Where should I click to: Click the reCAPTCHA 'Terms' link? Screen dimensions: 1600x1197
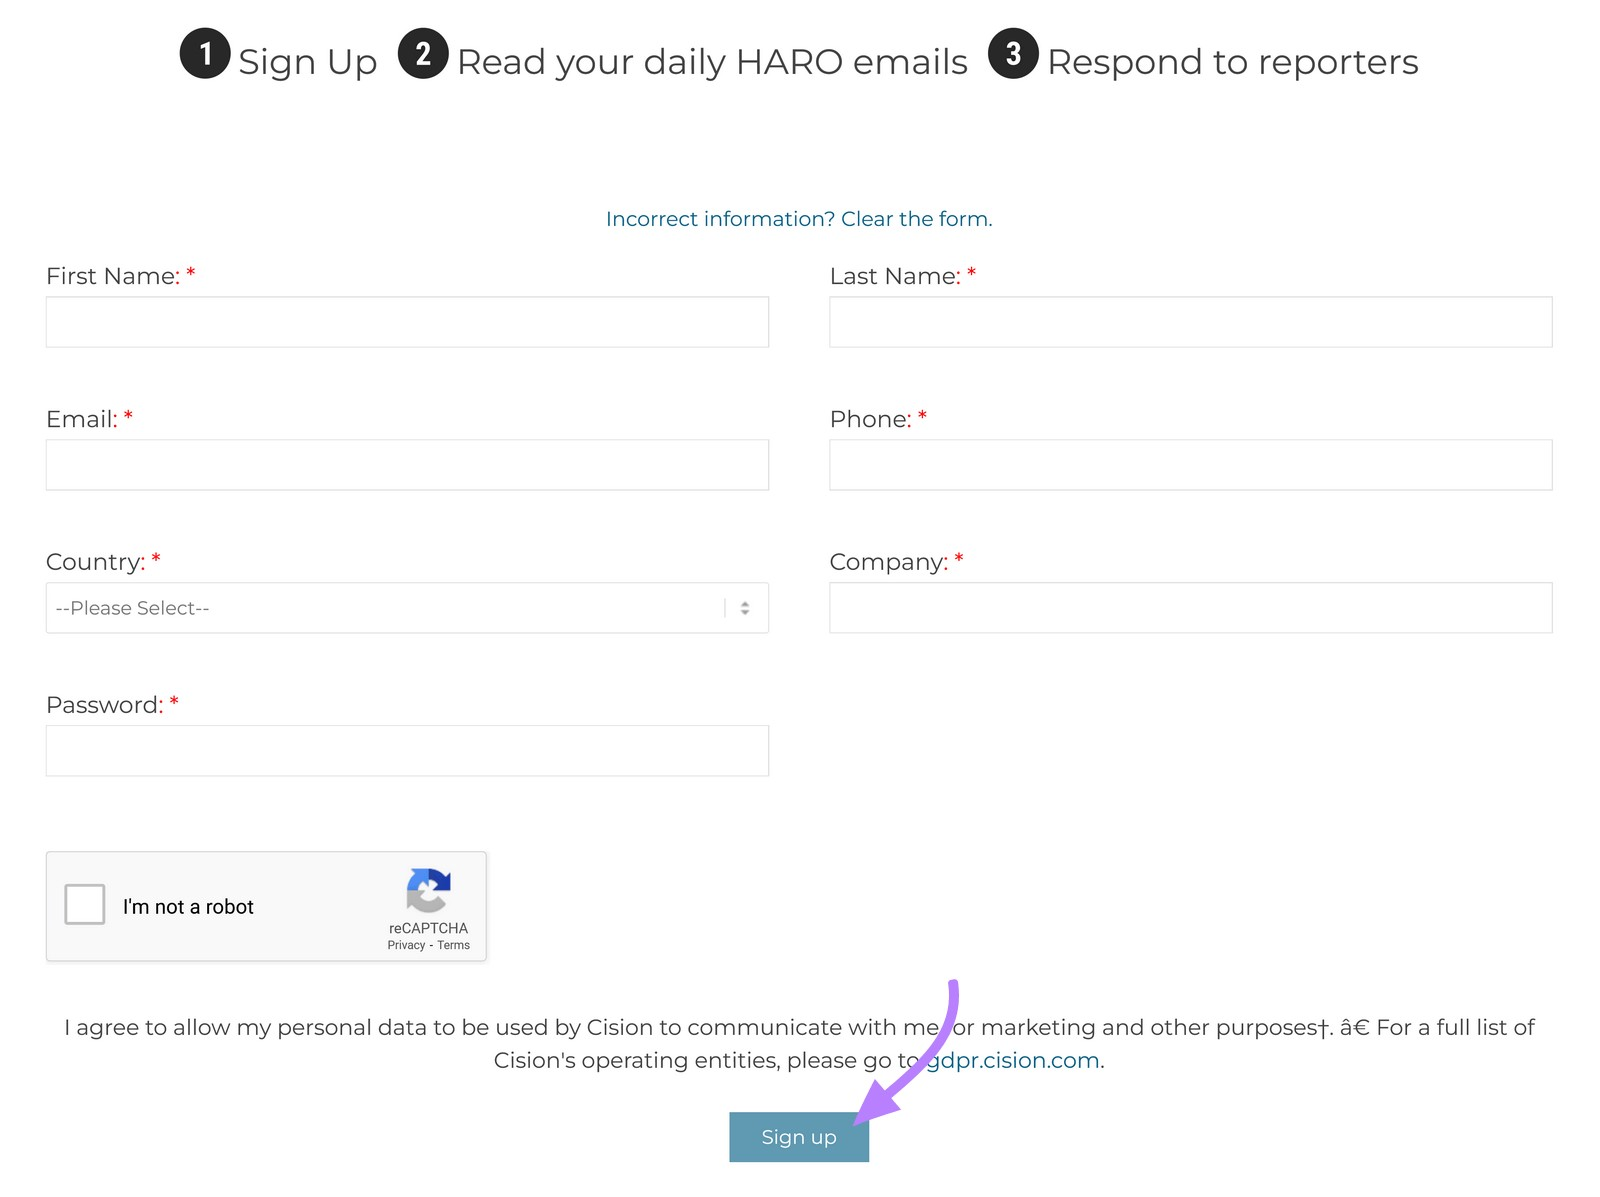456,945
